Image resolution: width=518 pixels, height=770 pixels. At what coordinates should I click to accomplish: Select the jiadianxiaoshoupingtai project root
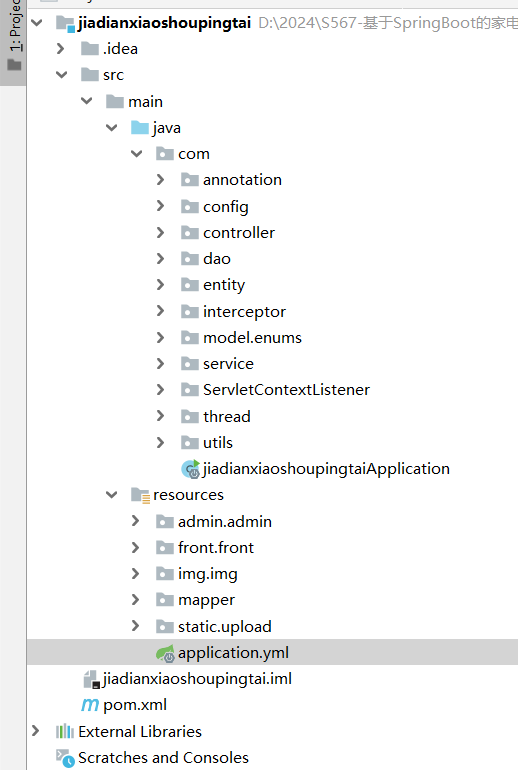pos(164,23)
